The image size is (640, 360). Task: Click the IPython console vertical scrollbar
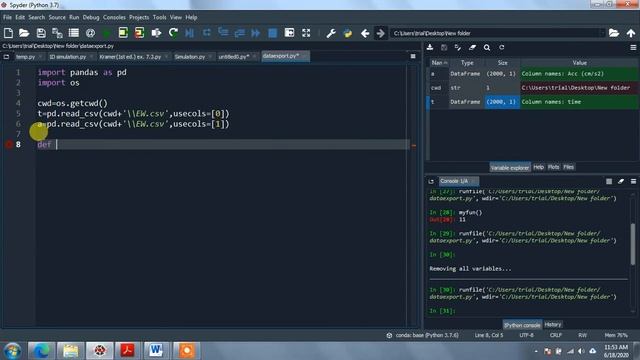point(633,244)
